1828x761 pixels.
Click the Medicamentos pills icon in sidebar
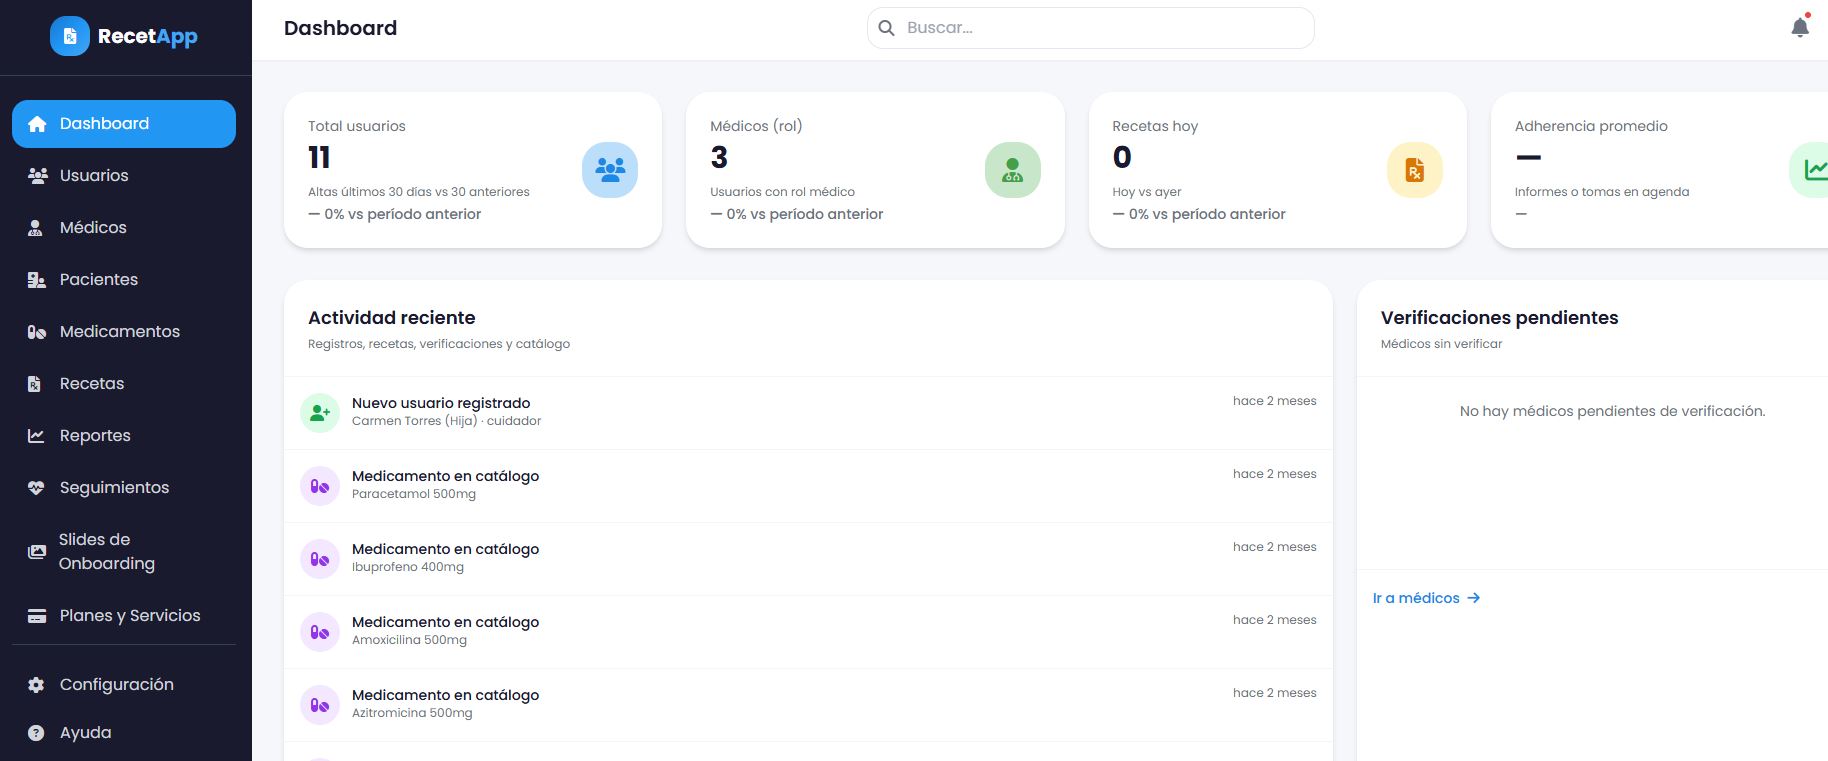pos(37,332)
